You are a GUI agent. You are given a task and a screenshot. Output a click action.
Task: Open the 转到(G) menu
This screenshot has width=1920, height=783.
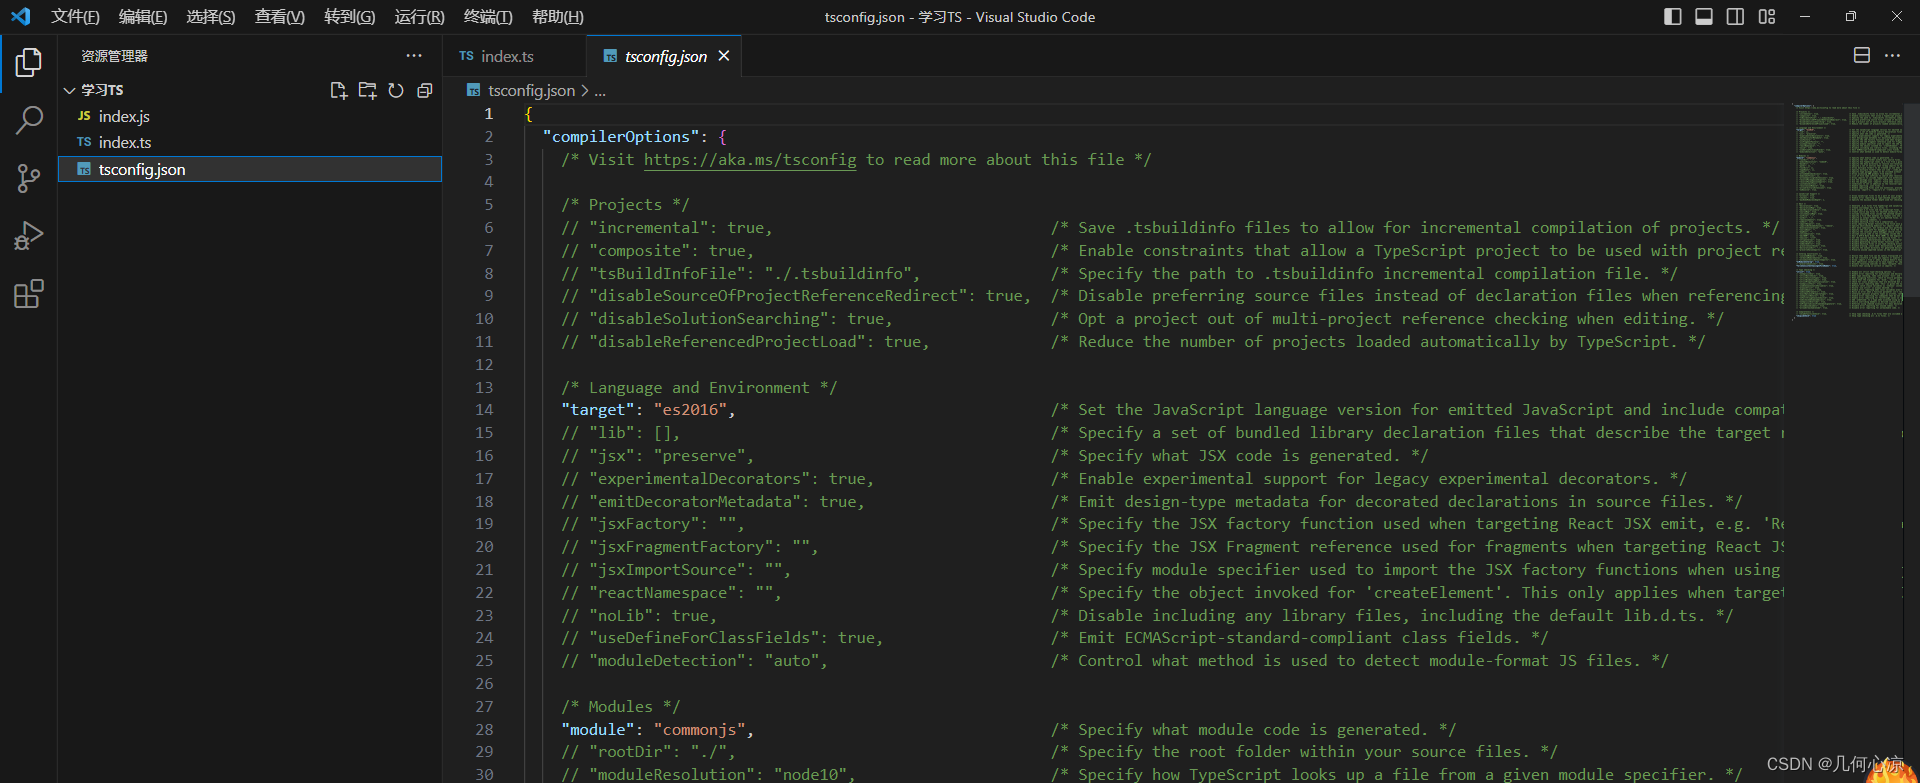point(350,17)
